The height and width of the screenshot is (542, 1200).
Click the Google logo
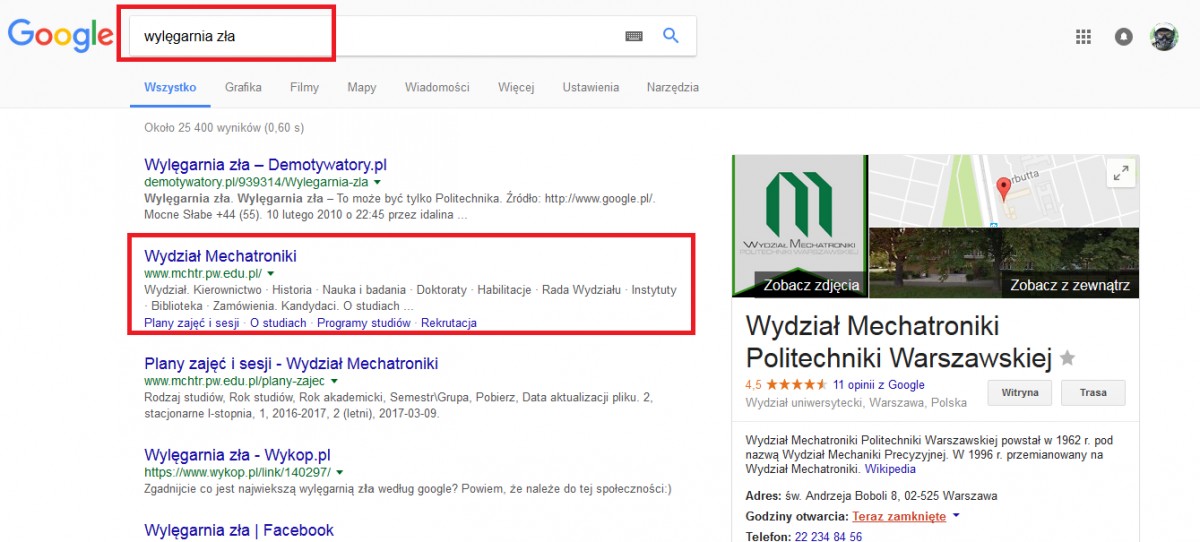60,36
